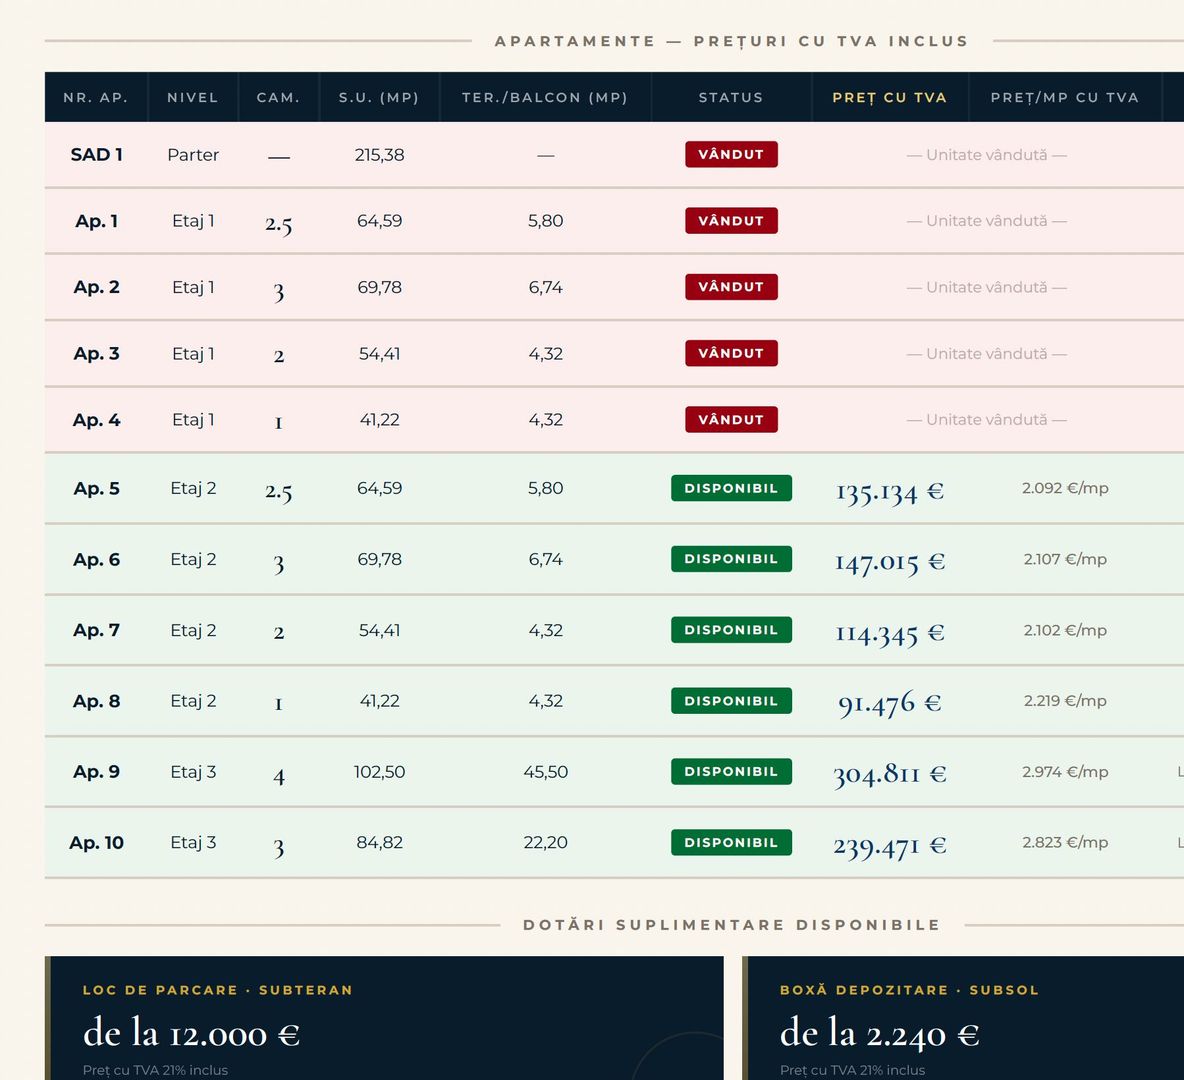
Task: Click Unitate vândută text in Ap. 4 row
Action: 986,420
